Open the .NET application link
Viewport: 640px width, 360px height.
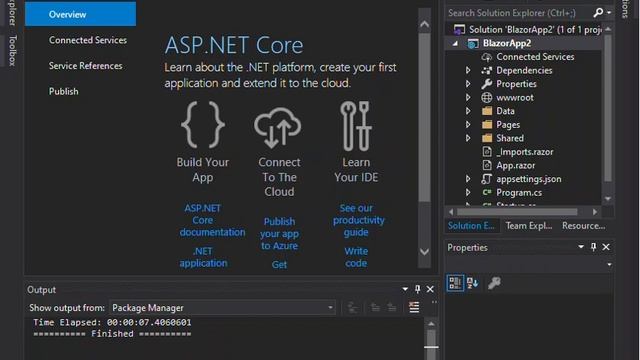point(203,257)
